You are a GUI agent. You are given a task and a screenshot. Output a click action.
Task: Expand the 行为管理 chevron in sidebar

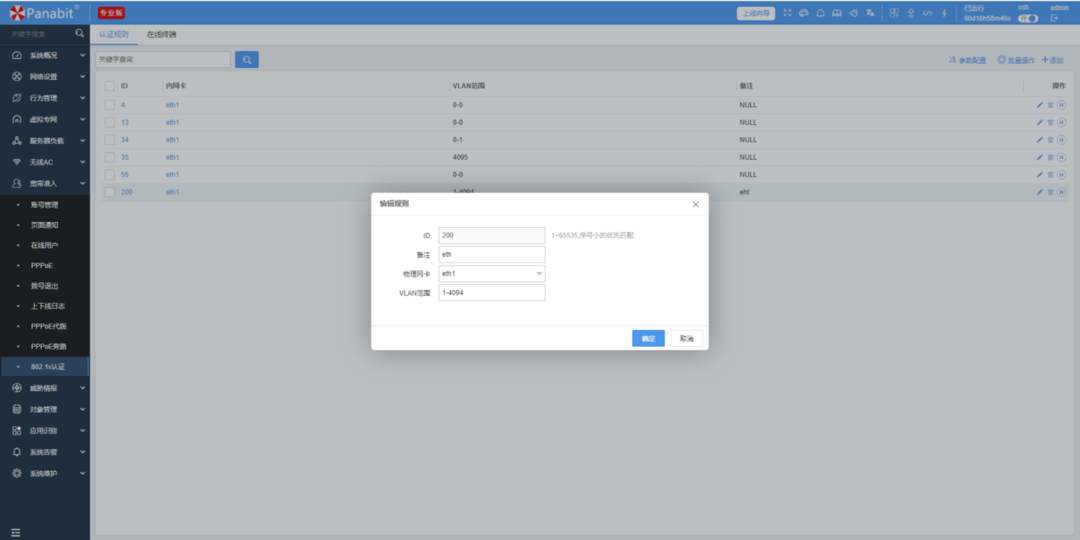[83, 98]
